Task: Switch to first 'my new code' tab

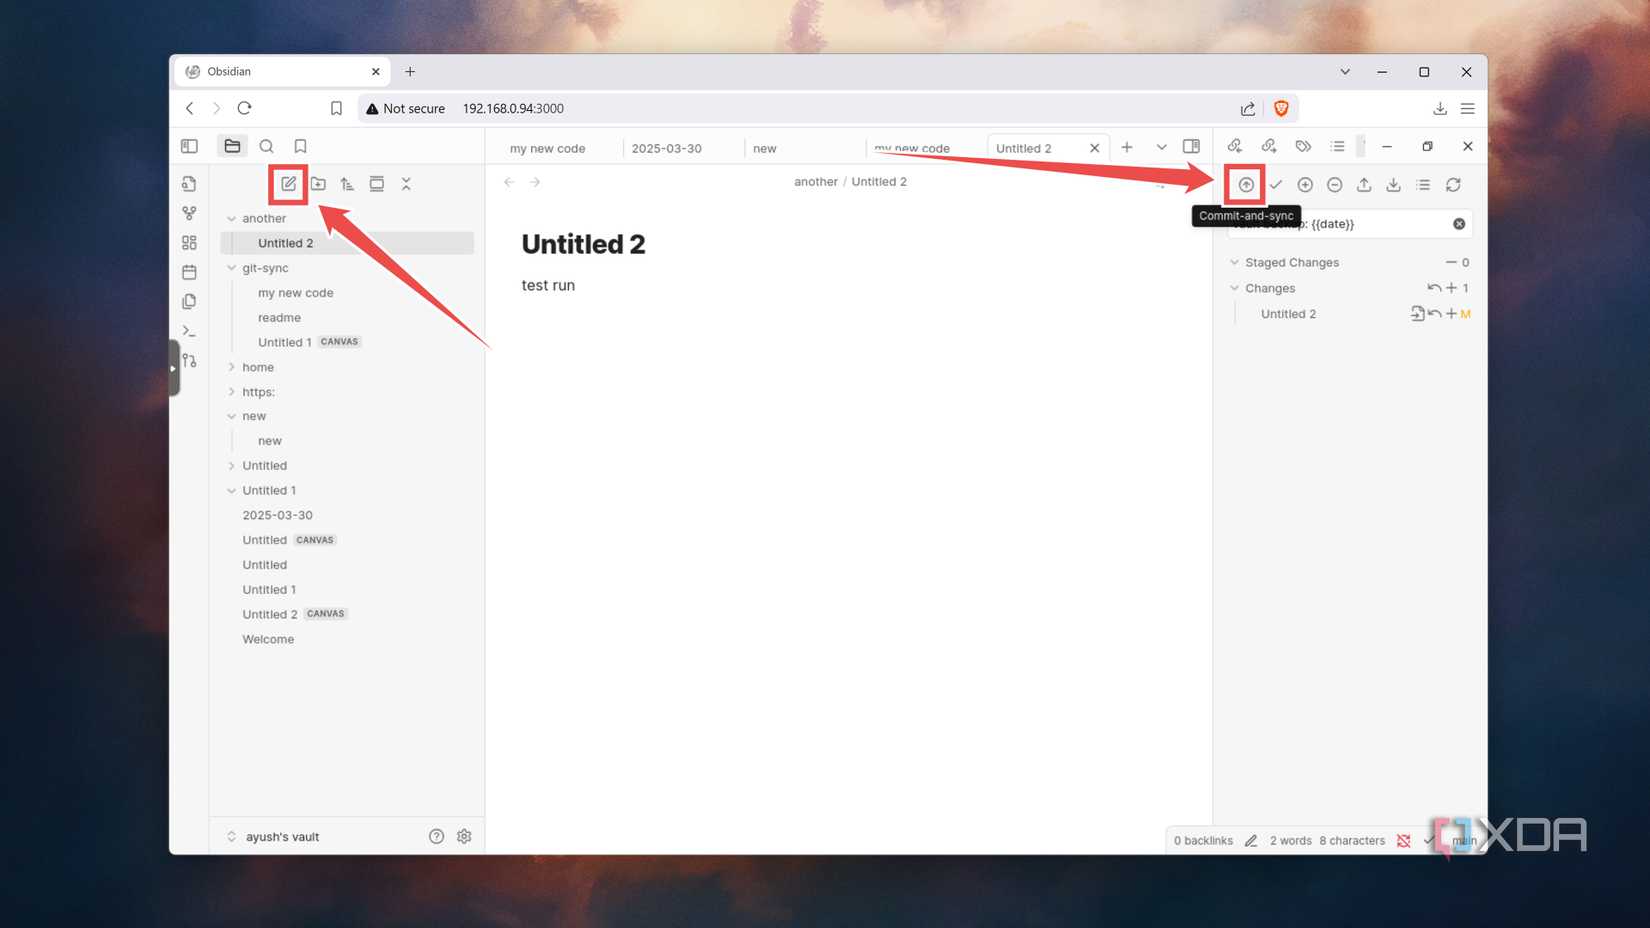Action: 547,148
